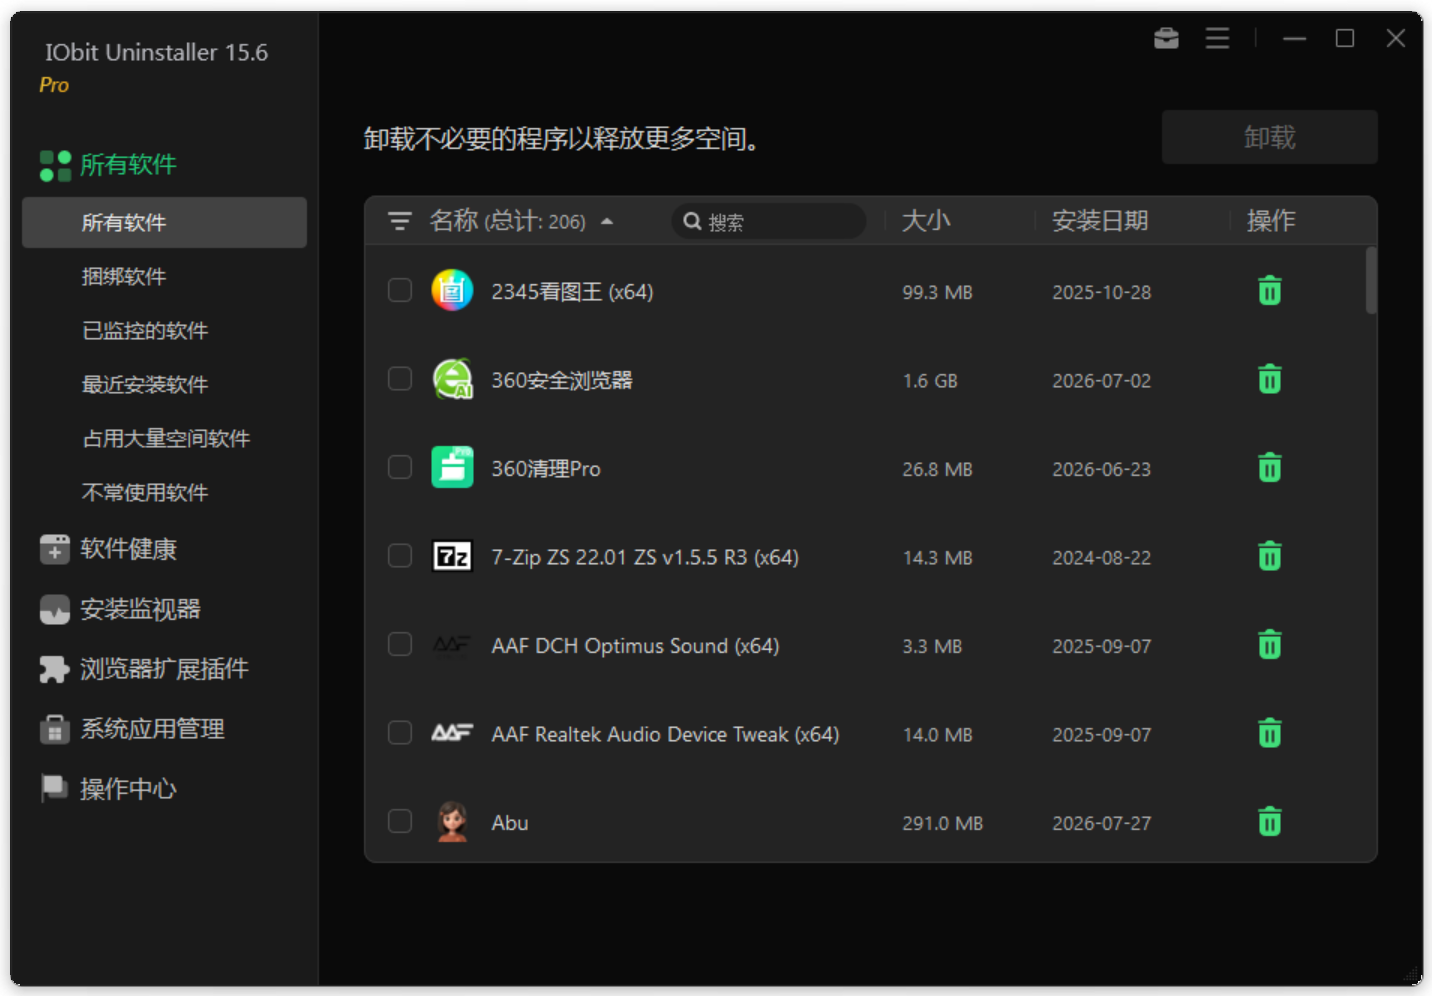Open the 所有软件 sub-tab in sidebar
Image resolution: width=1432 pixels, height=996 pixels.
point(164,222)
